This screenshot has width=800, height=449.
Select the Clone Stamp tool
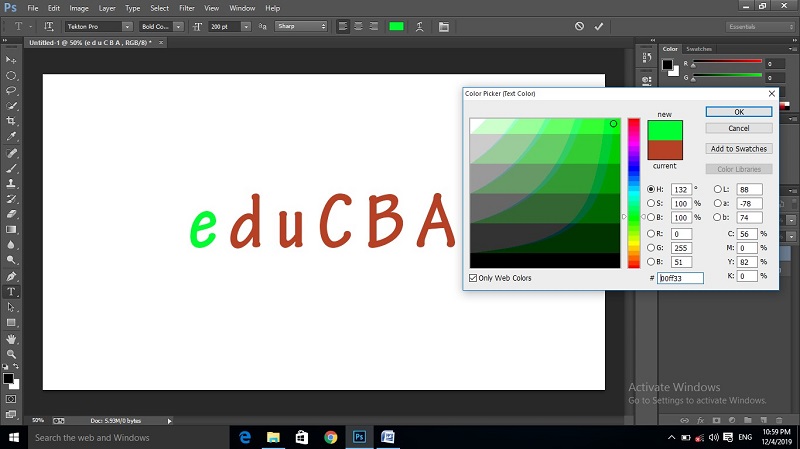pyautogui.click(x=11, y=184)
